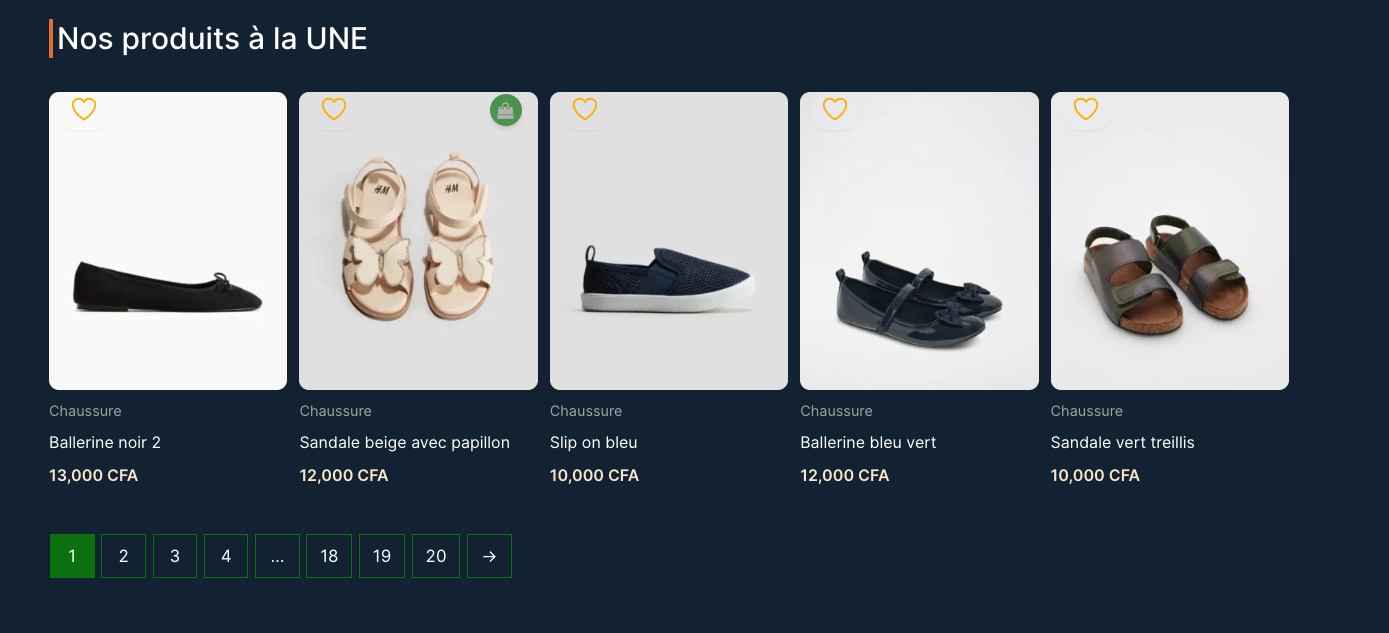This screenshot has width=1389, height=633.
Task: Select current page 1 button
Action: click(x=72, y=556)
